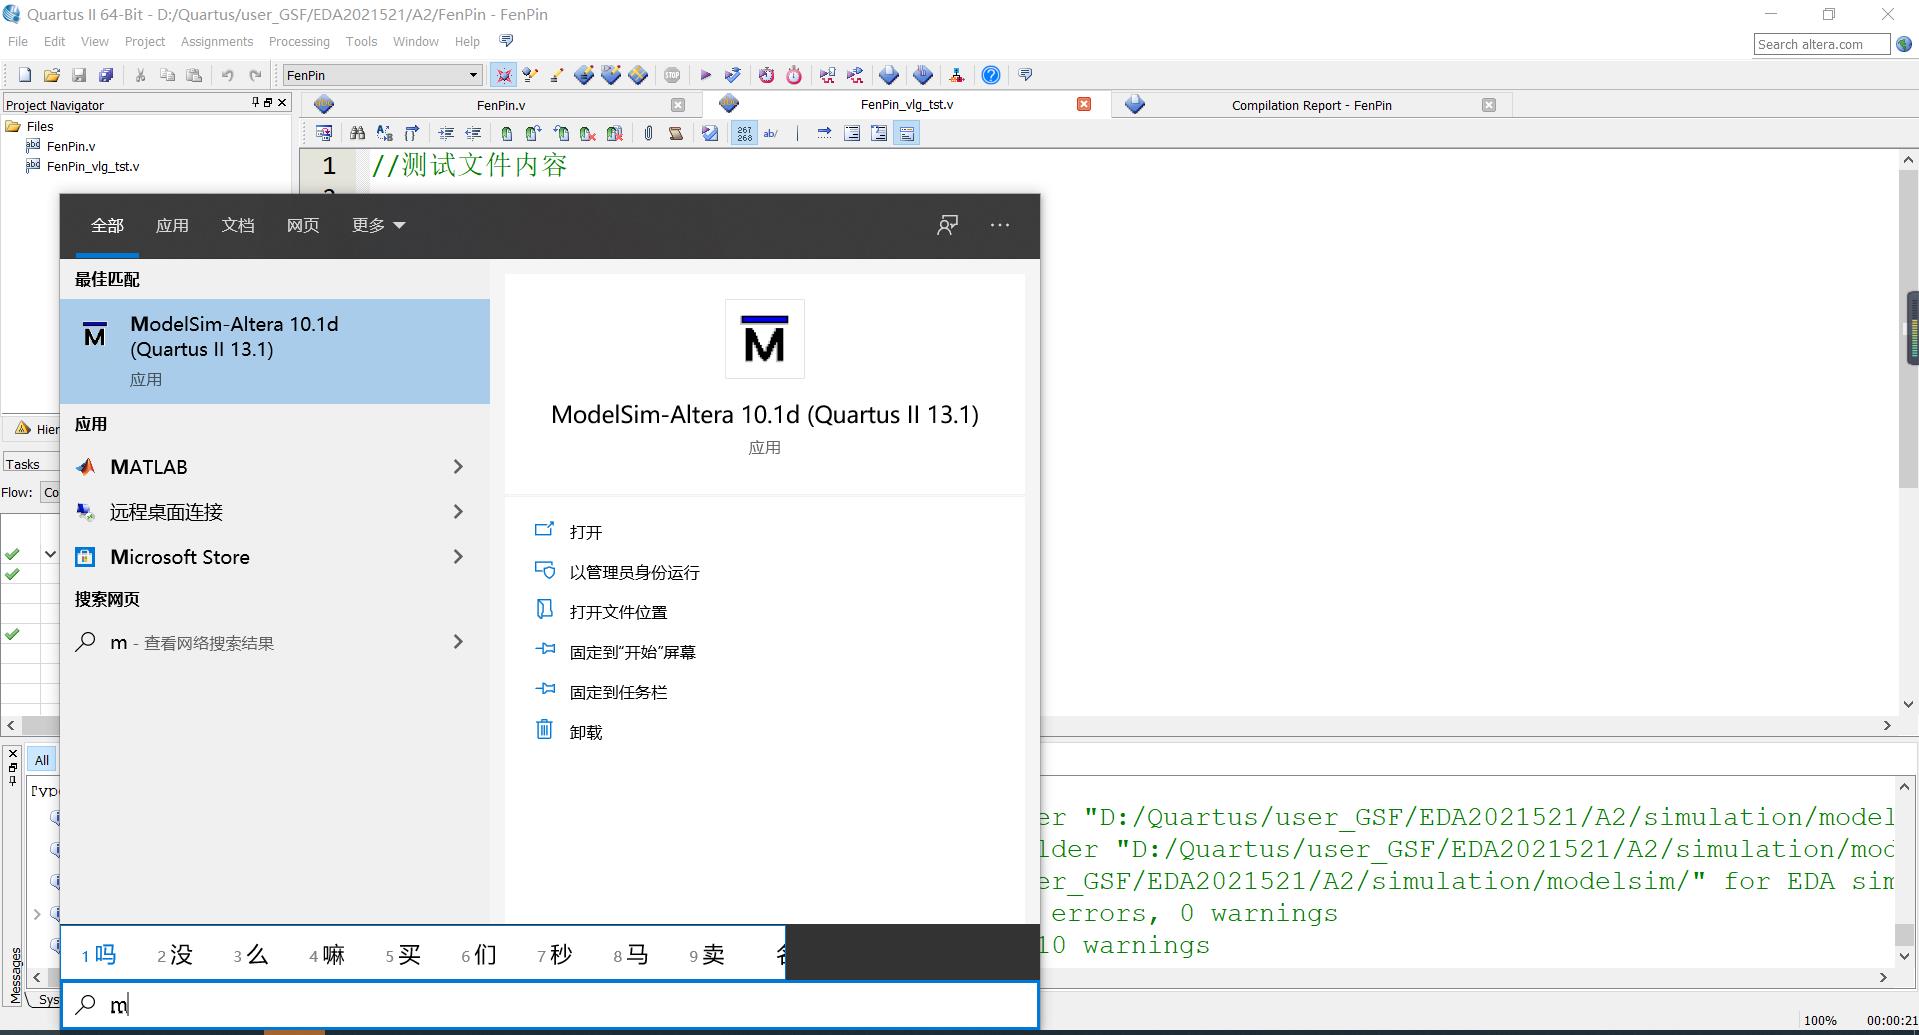Click the Find binoculars icon in editor toolbar

pos(357,133)
